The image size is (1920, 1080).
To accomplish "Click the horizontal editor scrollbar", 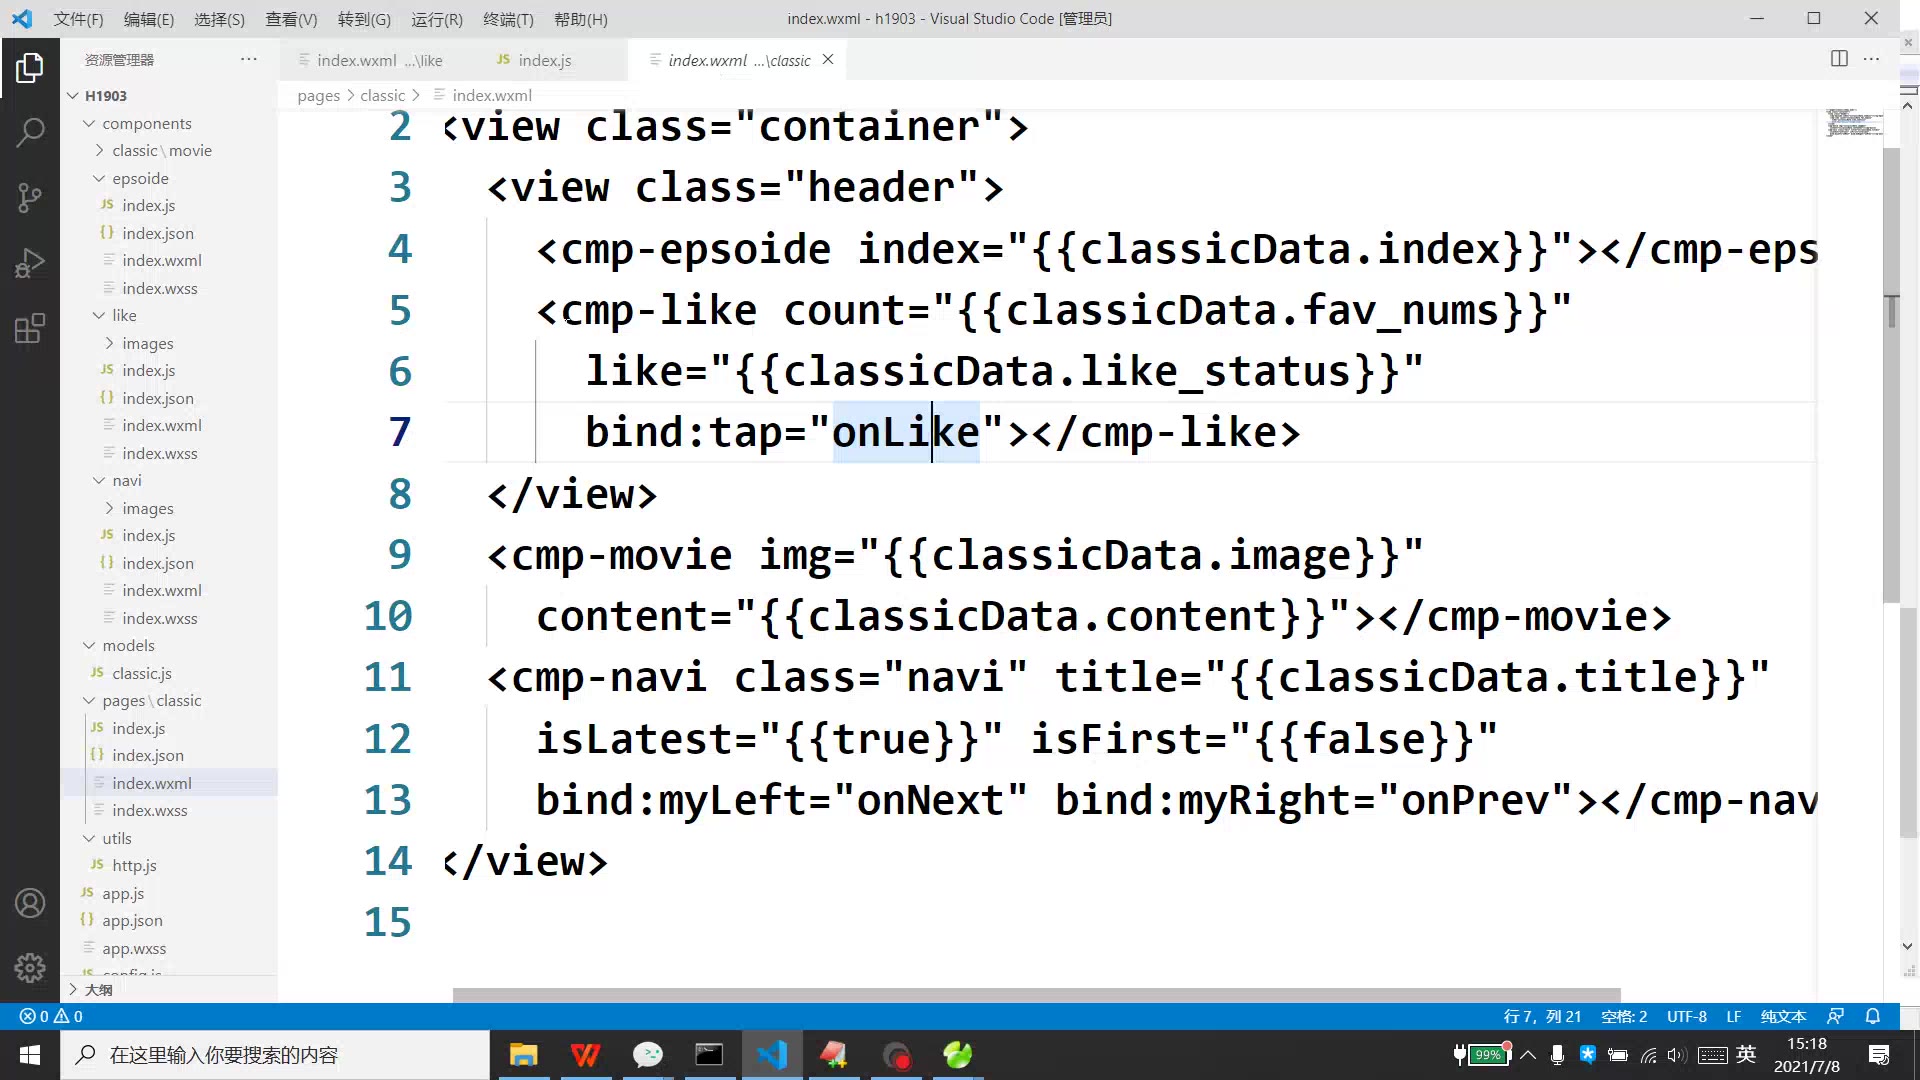I will pyautogui.click(x=1035, y=995).
